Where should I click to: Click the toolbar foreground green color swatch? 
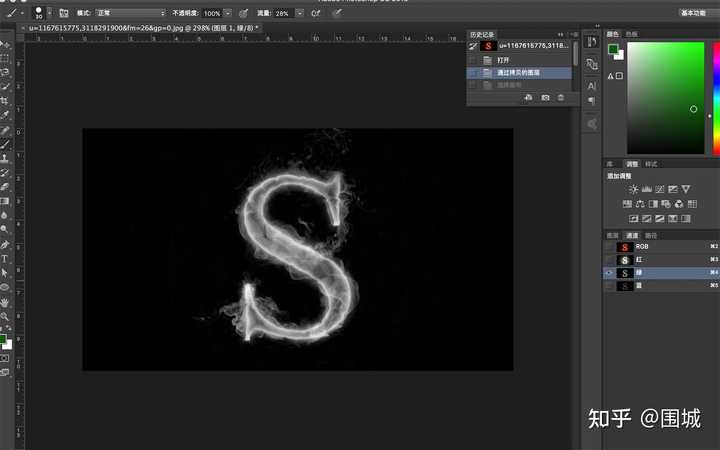(x=3, y=339)
